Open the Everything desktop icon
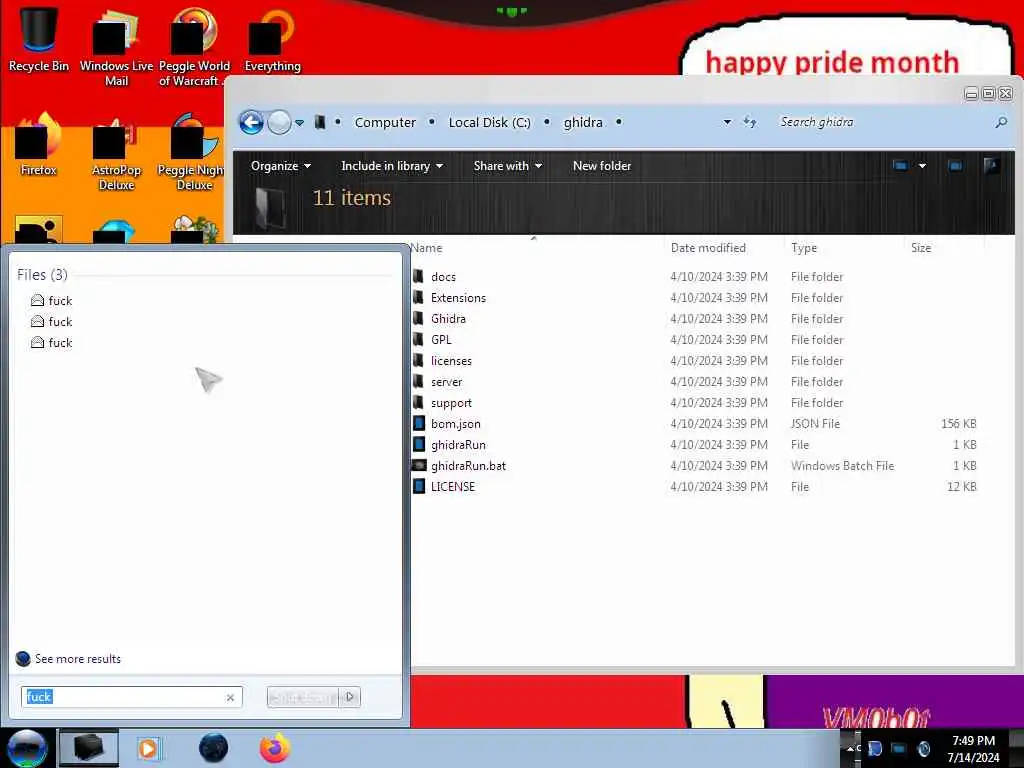 (x=272, y=40)
